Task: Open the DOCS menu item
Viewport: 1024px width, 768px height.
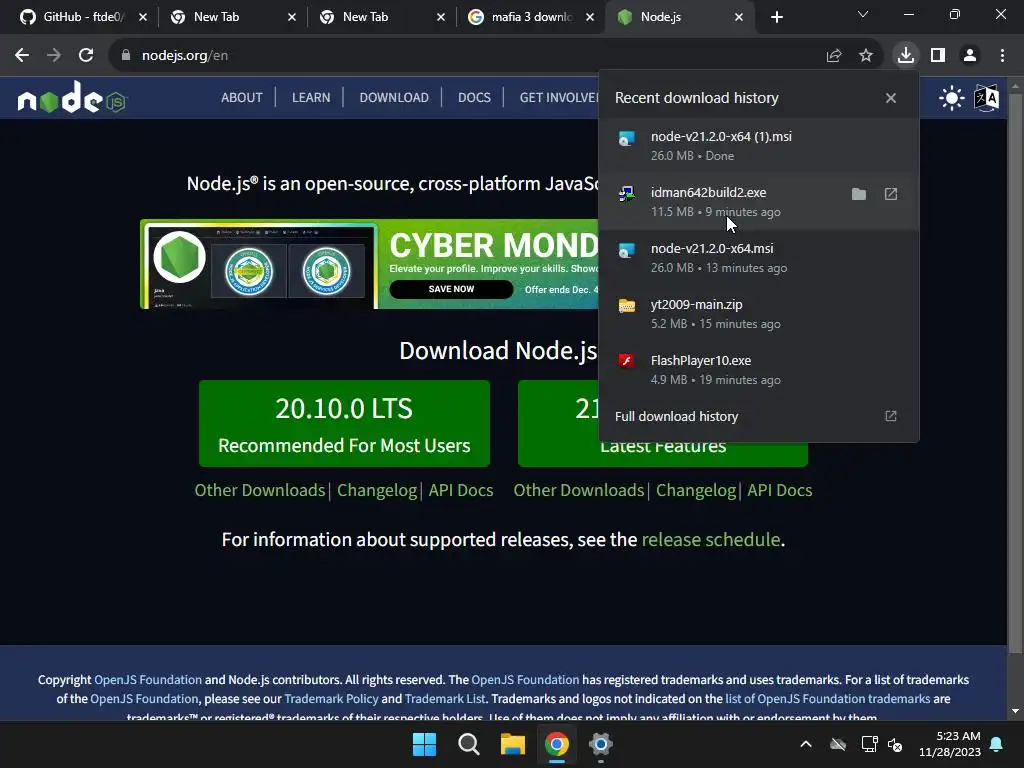Action: coord(474,97)
